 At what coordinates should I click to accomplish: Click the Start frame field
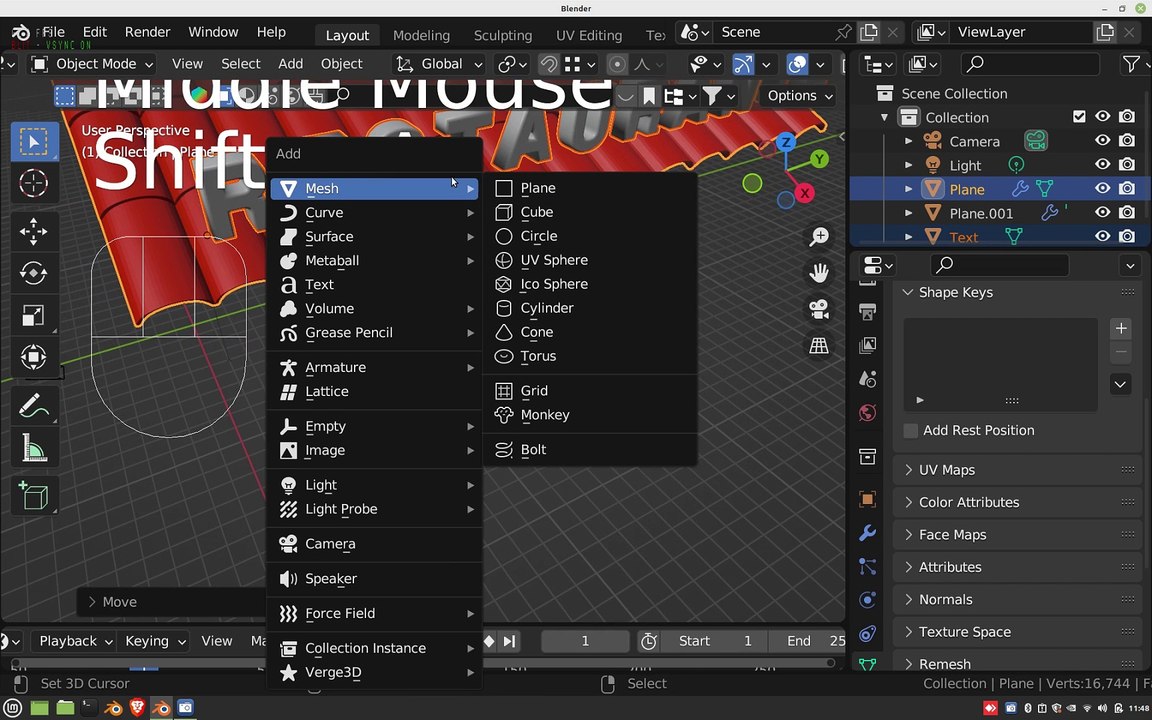point(714,641)
